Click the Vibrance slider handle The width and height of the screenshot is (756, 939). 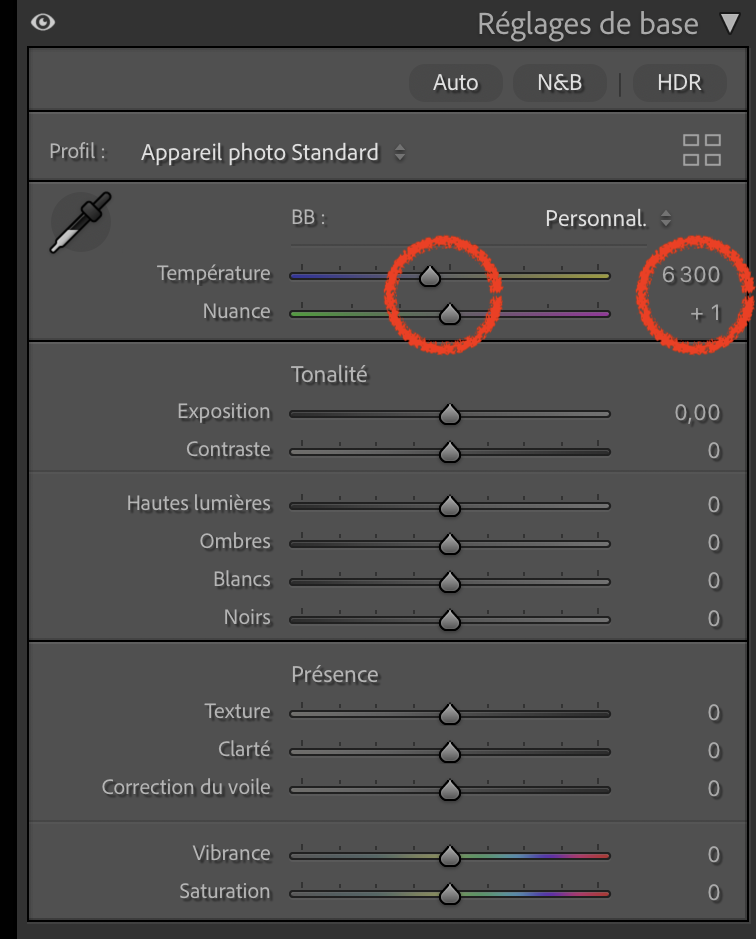click(450, 856)
